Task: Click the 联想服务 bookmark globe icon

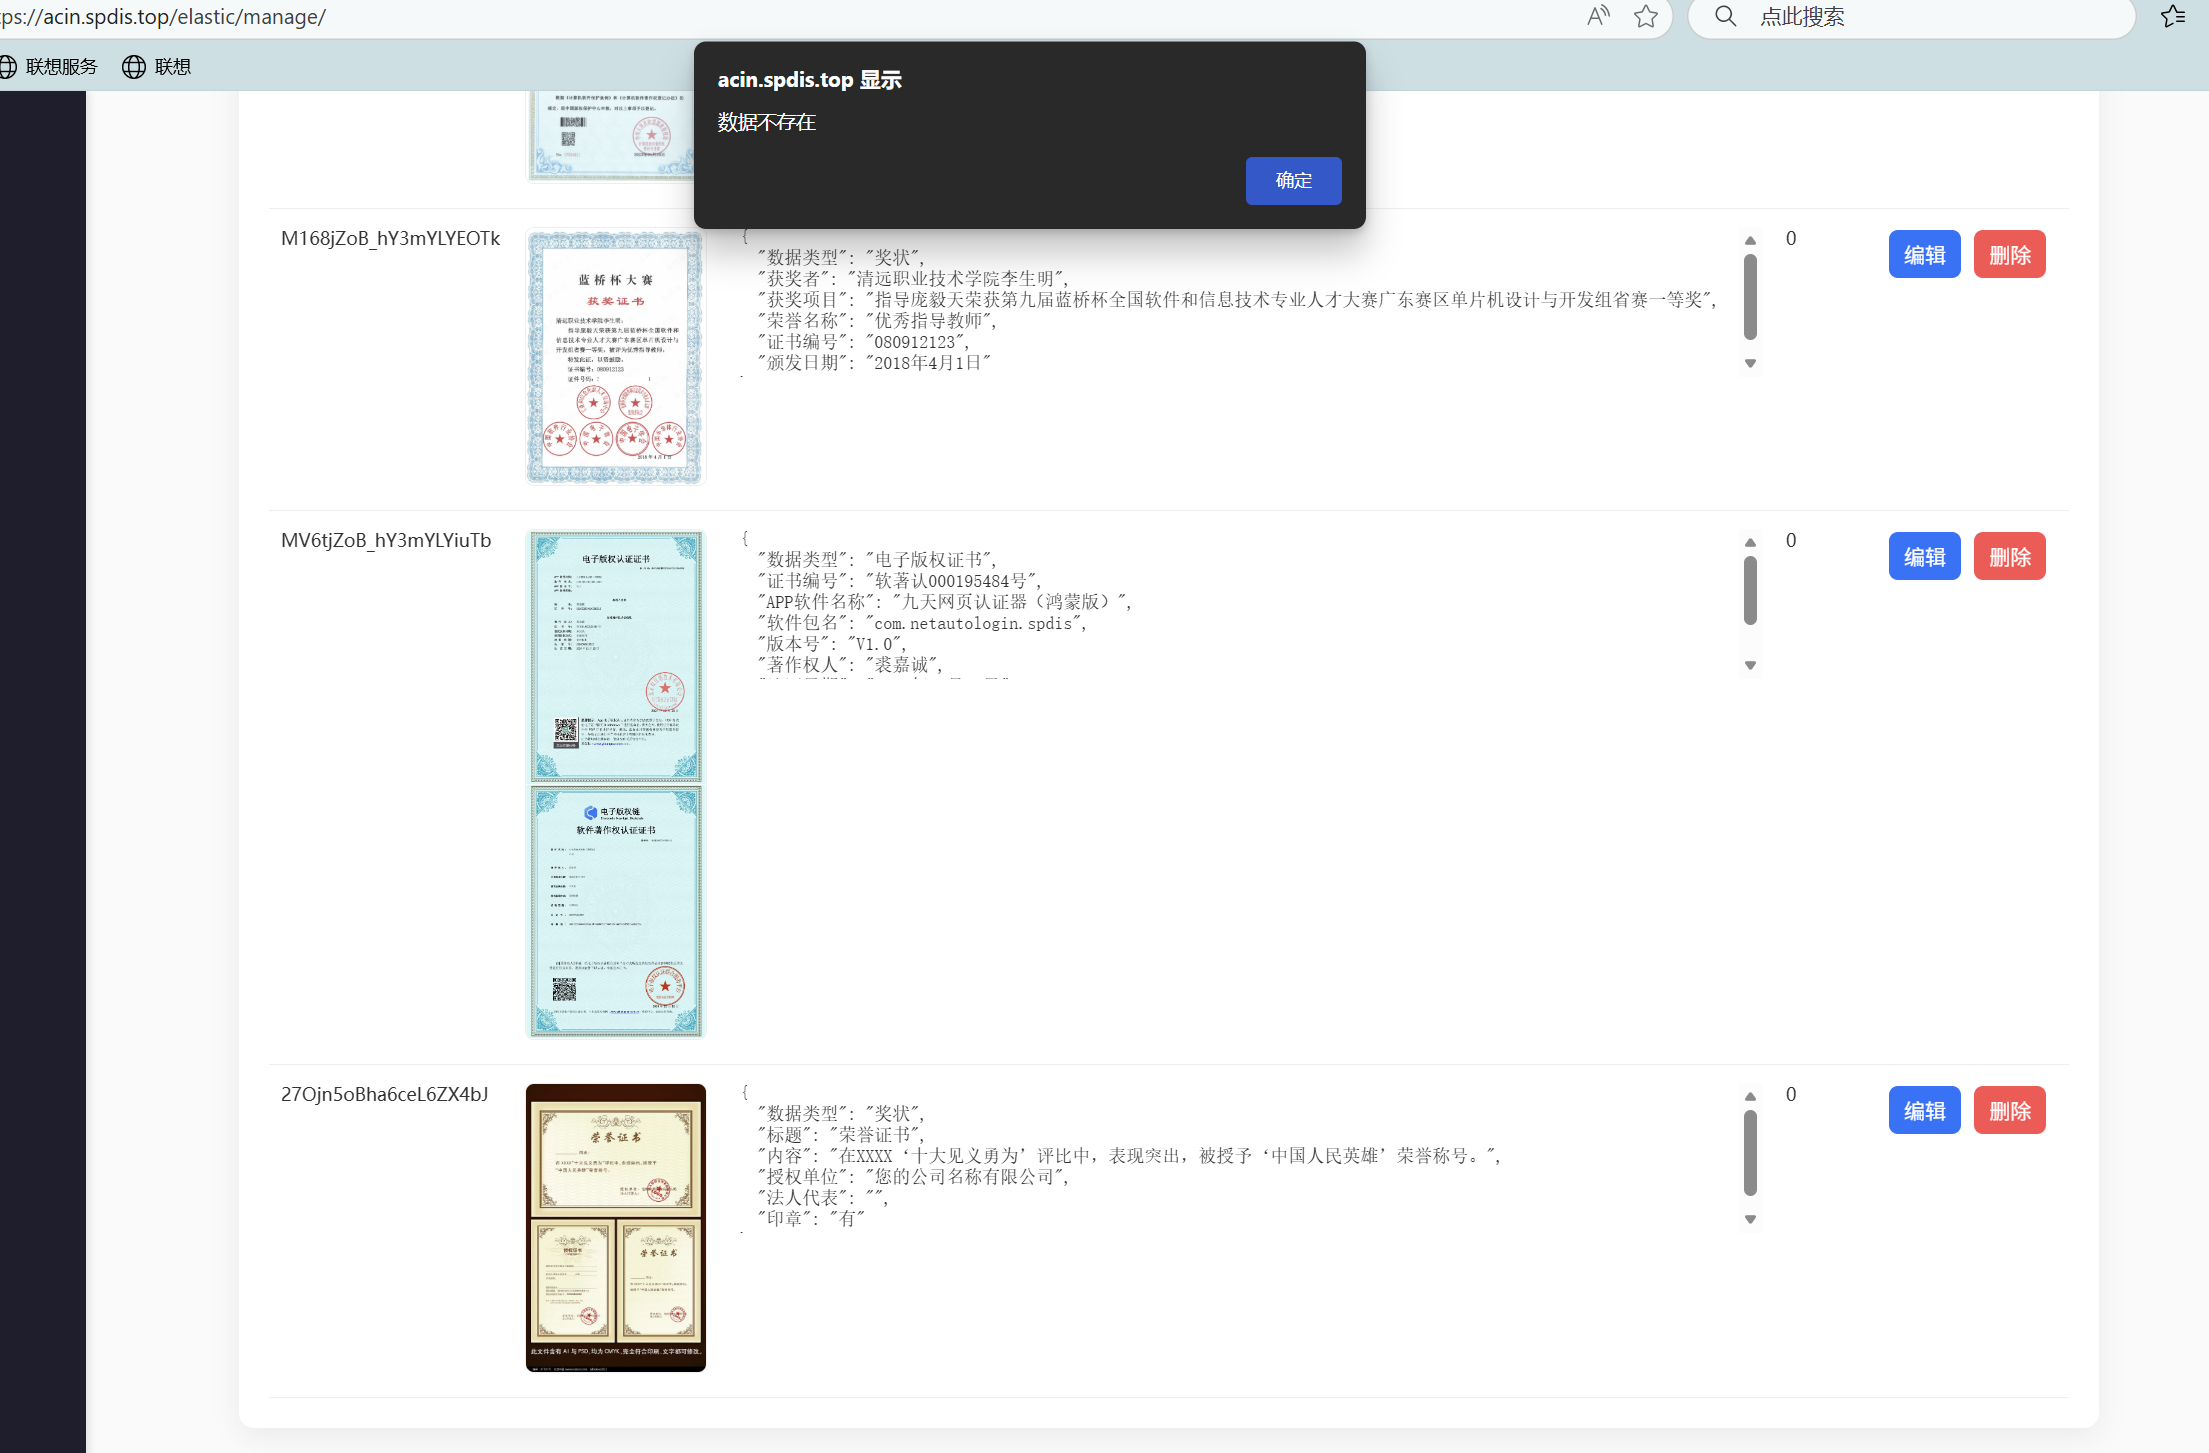Action: click(x=8, y=67)
